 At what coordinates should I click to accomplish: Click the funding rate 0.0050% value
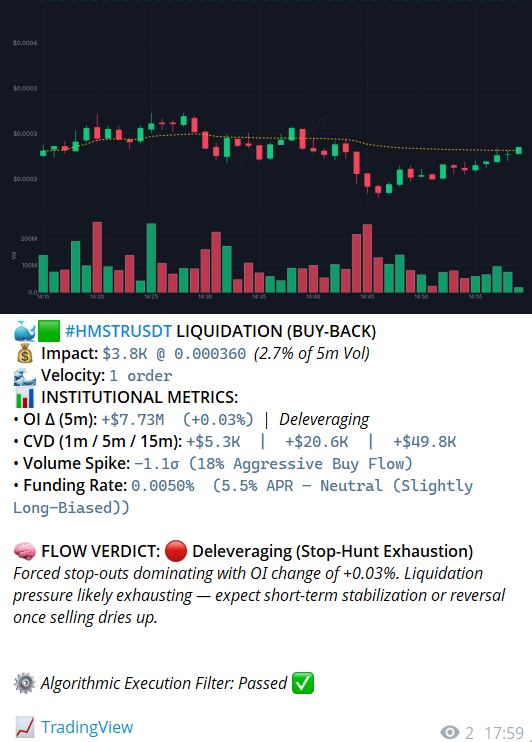click(163, 486)
